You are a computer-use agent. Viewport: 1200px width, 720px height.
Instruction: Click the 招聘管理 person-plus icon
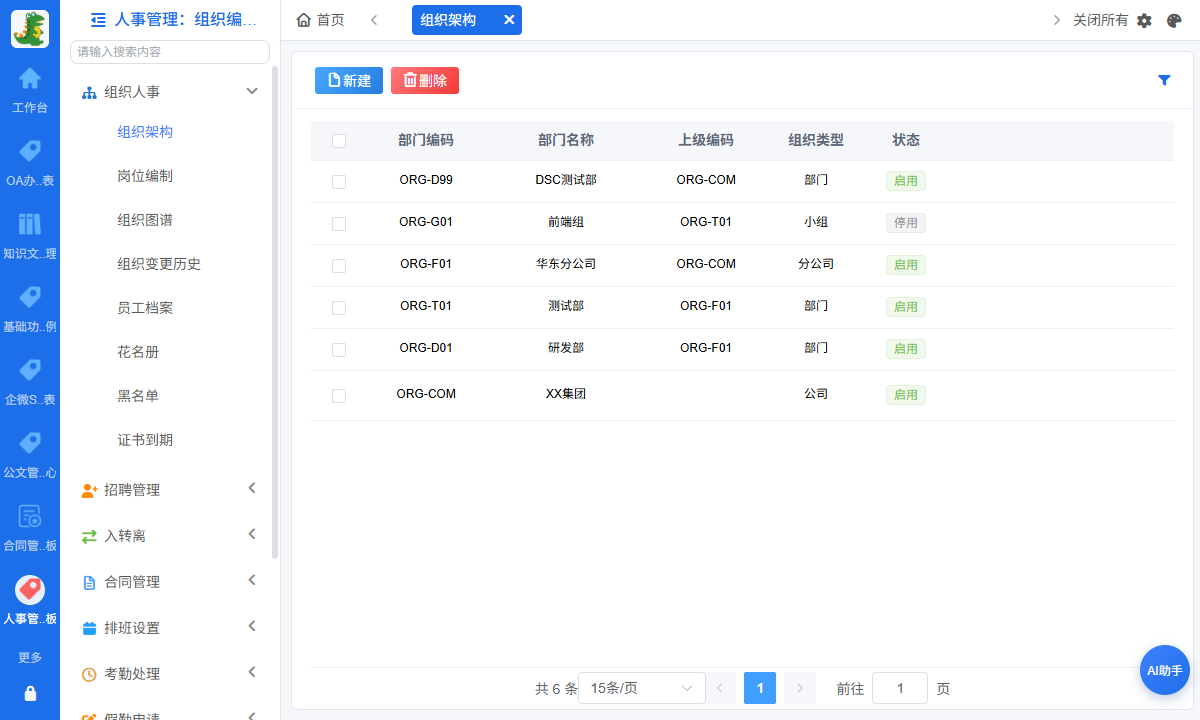pos(89,490)
